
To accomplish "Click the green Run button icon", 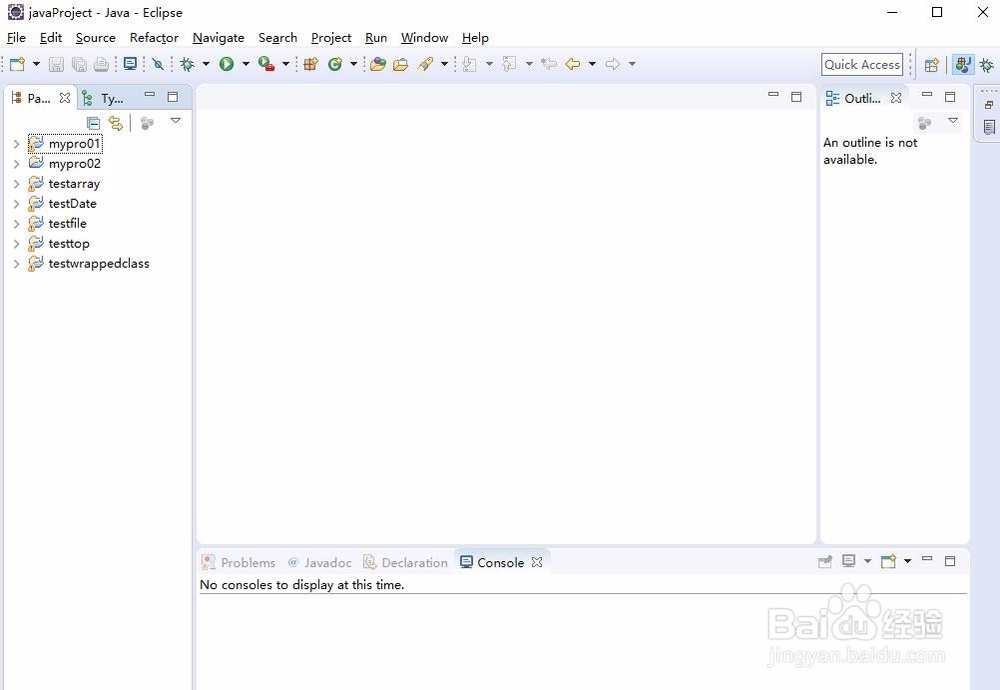I will [226, 64].
